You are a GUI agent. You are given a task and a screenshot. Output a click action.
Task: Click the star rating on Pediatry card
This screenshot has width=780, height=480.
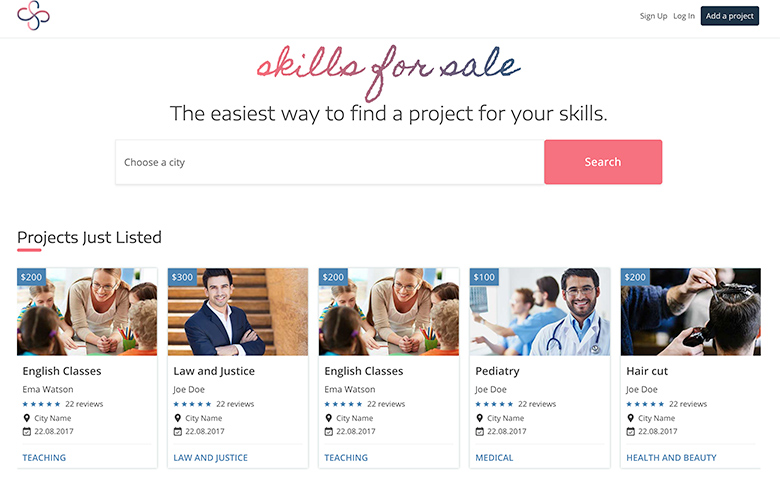494,404
